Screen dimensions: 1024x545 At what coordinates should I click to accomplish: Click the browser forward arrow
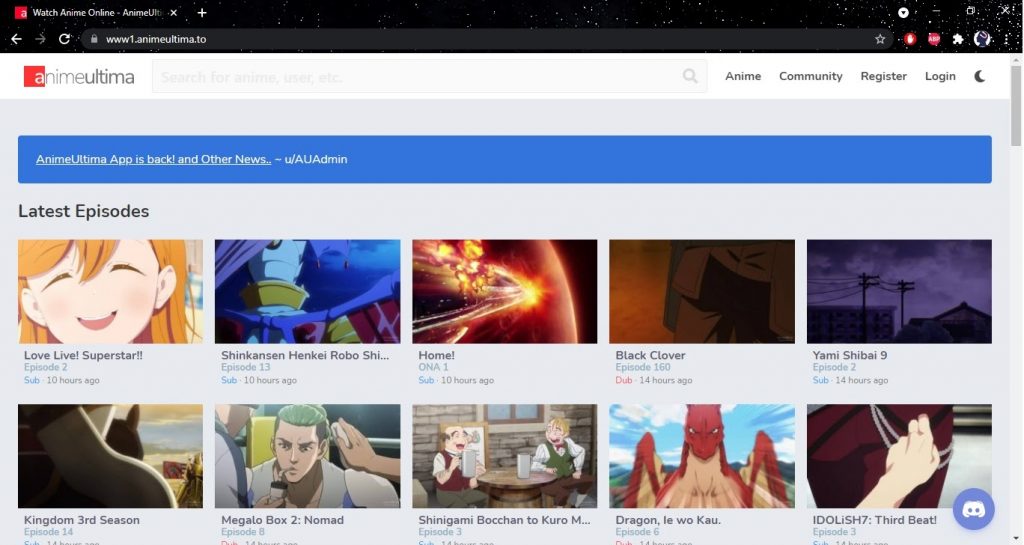tap(40, 39)
